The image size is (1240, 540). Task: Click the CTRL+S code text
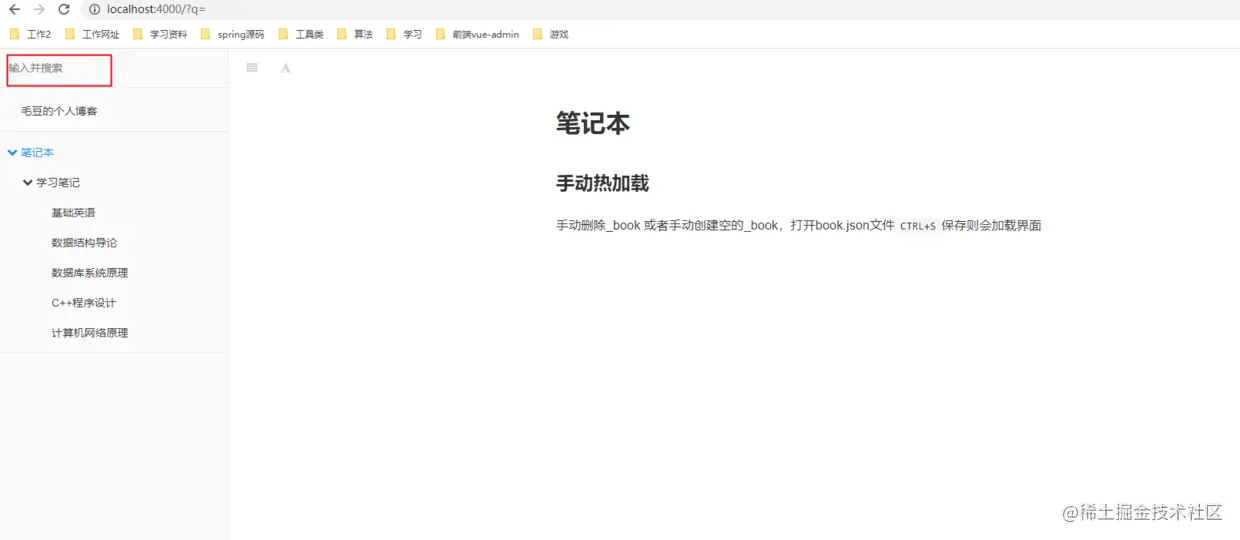click(x=918, y=226)
